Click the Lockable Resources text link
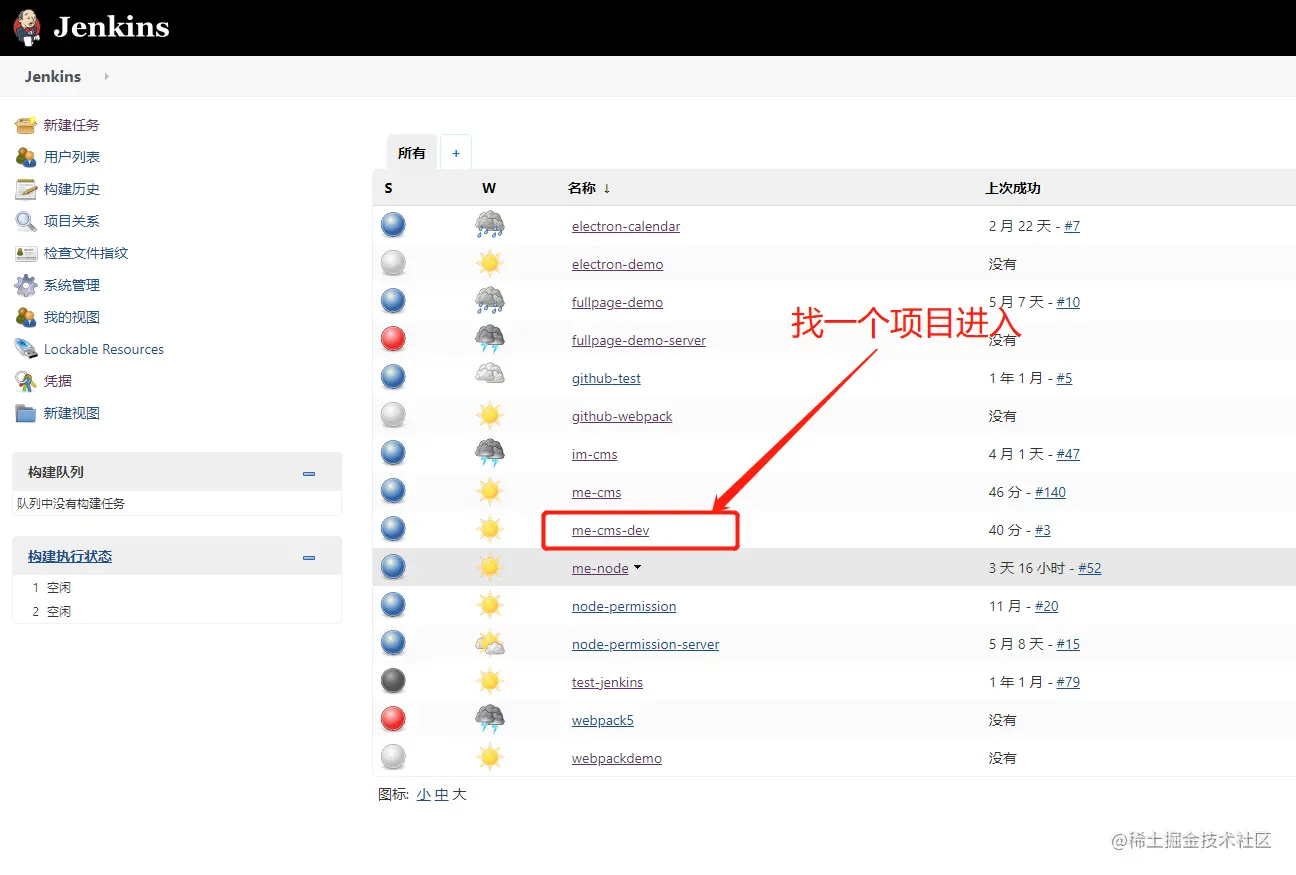Screen dimensions: 1296x875 click(x=104, y=349)
